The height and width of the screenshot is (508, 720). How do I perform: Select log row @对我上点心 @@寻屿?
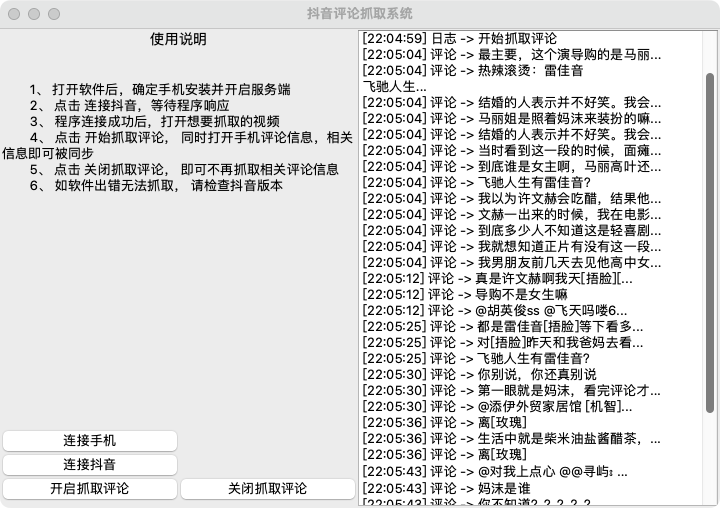[x=495, y=472]
